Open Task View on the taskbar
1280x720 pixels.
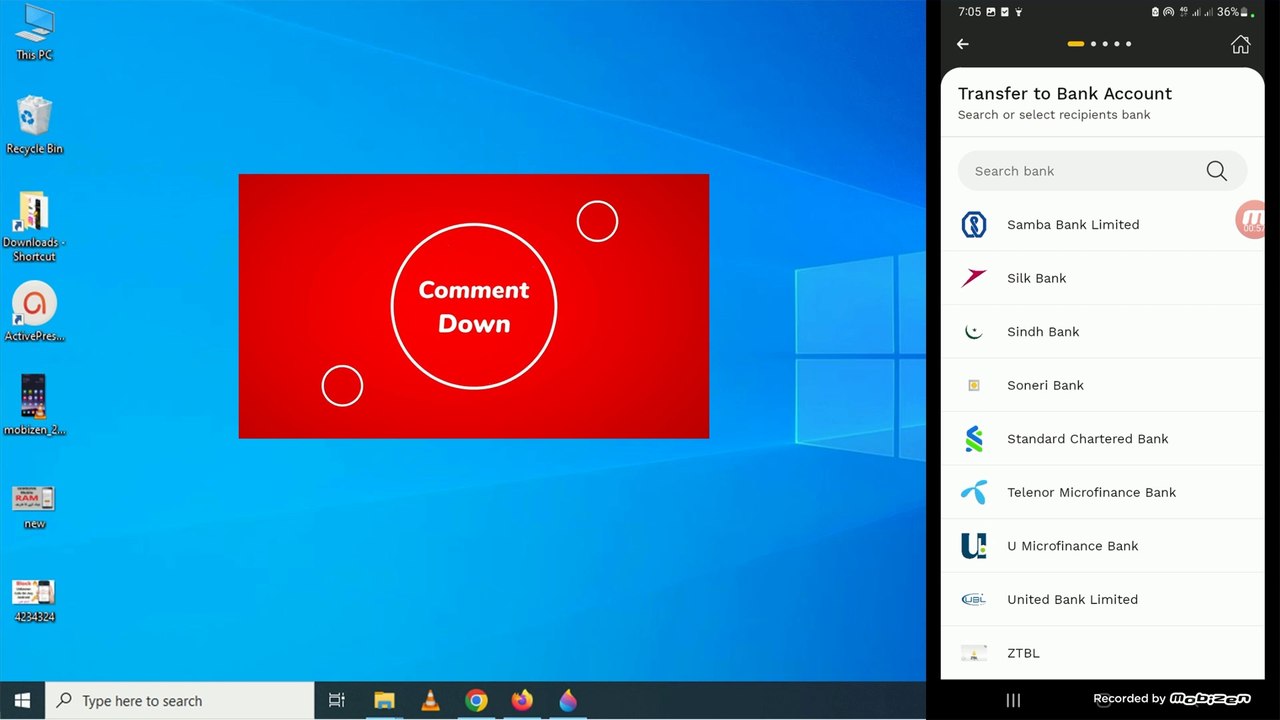pos(337,700)
